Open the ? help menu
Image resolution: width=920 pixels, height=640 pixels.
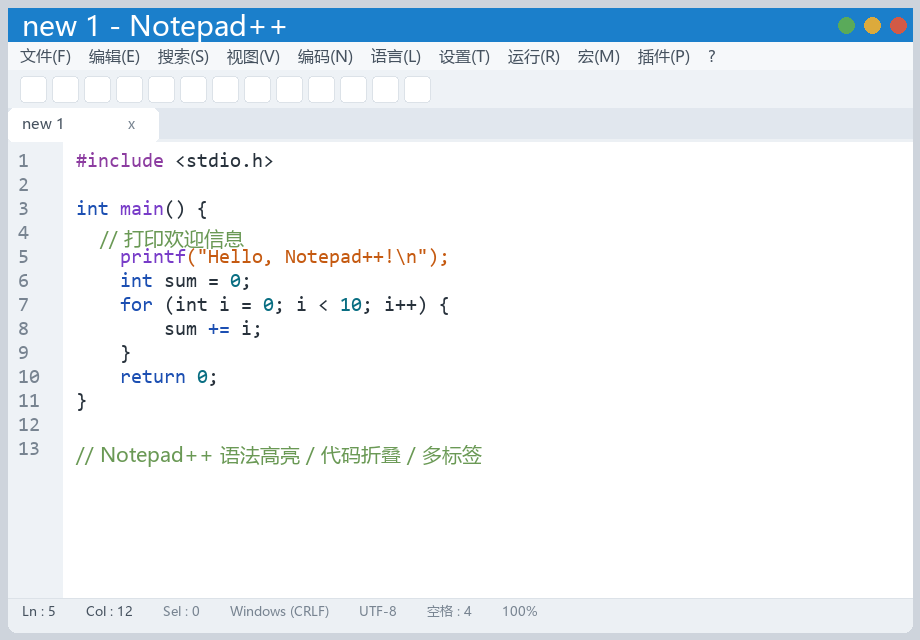click(712, 57)
